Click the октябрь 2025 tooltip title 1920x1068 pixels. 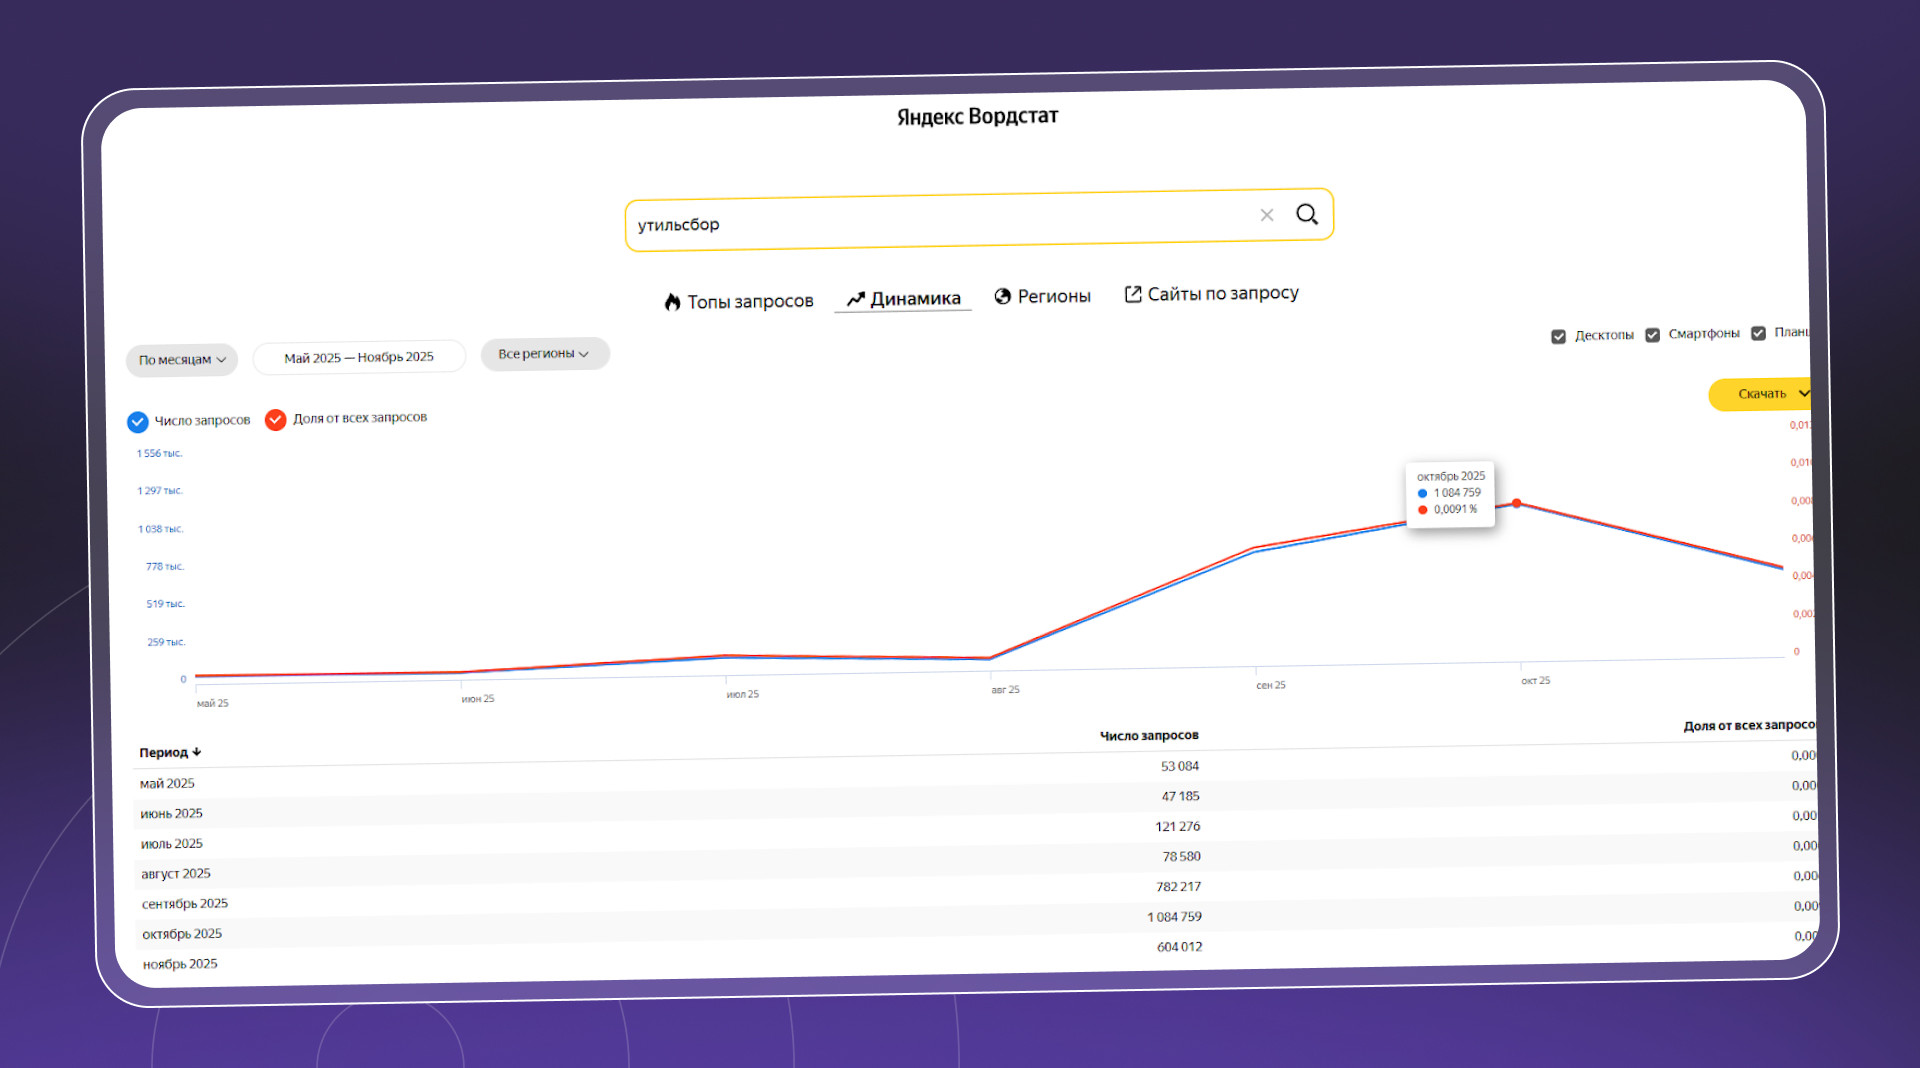pos(1451,476)
